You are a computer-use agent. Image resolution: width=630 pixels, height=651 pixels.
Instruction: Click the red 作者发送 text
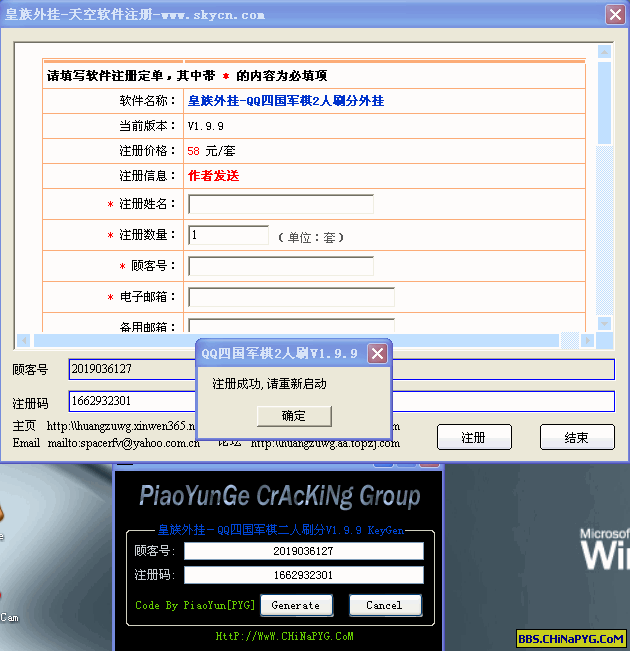click(213, 176)
